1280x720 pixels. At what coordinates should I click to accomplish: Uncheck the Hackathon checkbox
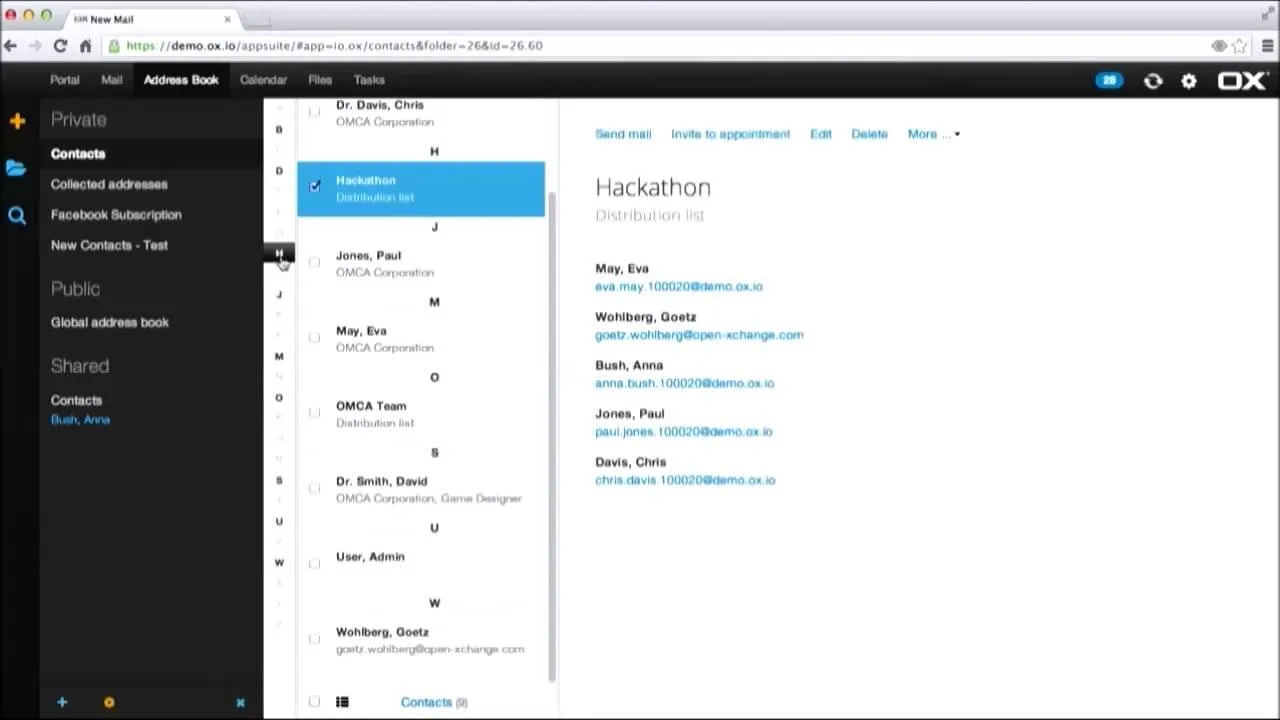click(315, 186)
